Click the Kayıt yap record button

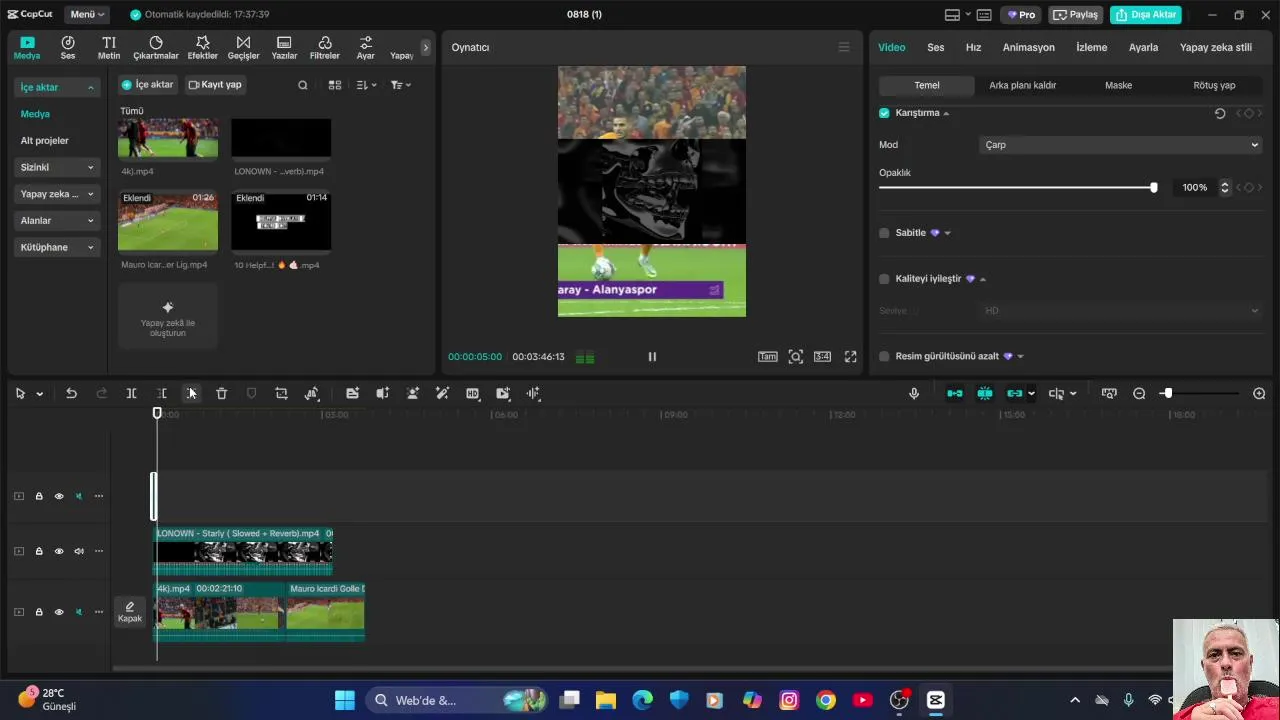215,85
